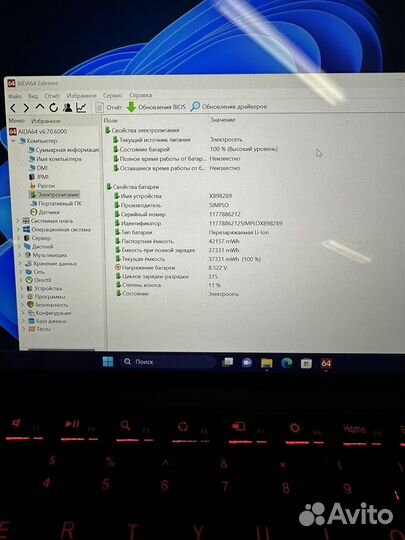The image size is (405, 540).
Task: Click Обновления драйверов toolbar button
Action: click(x=229, y=106)
